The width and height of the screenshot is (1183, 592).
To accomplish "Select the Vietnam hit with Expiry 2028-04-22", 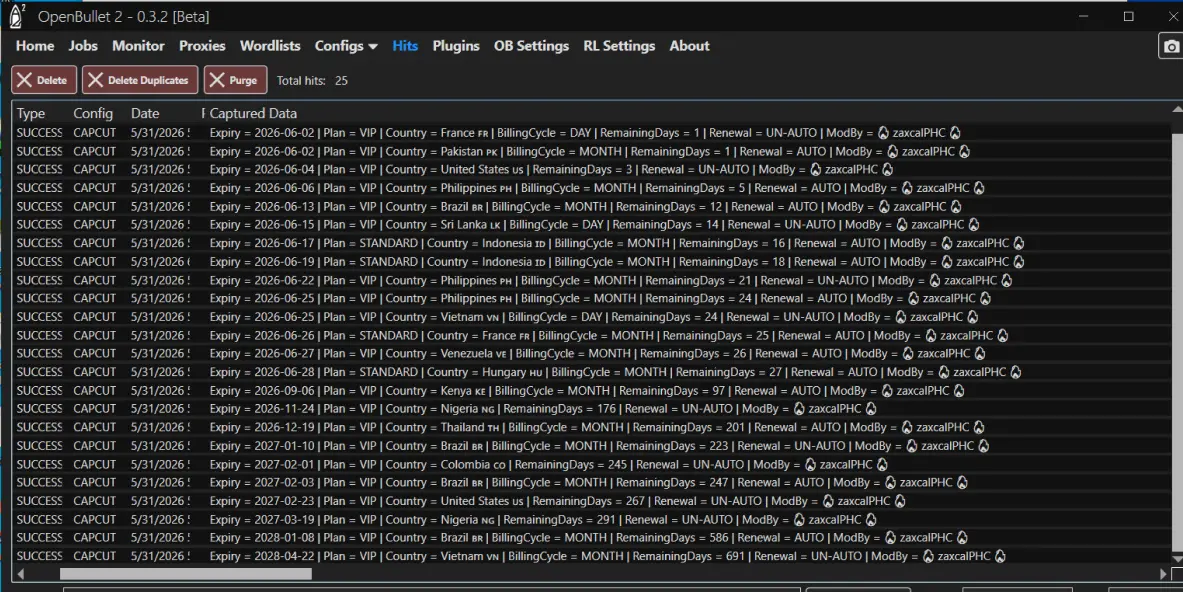I will (x=591, y=556).
